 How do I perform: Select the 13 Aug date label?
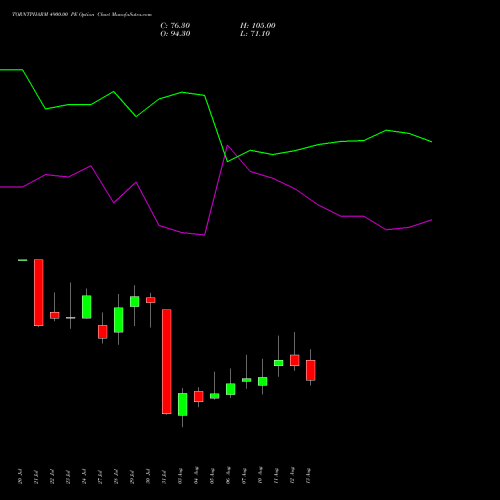[308, 475]
